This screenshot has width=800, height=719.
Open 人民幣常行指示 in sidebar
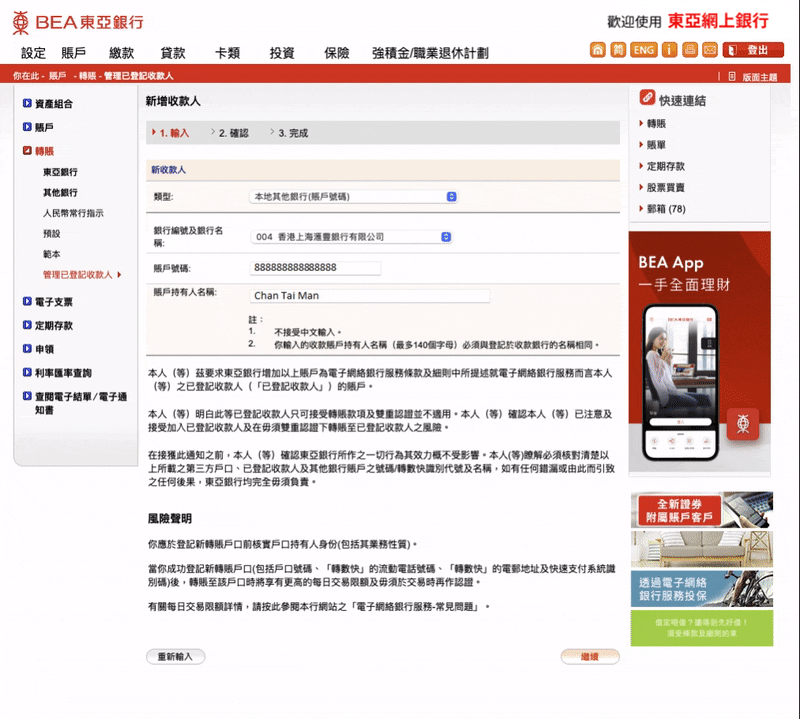coord(73,213)
